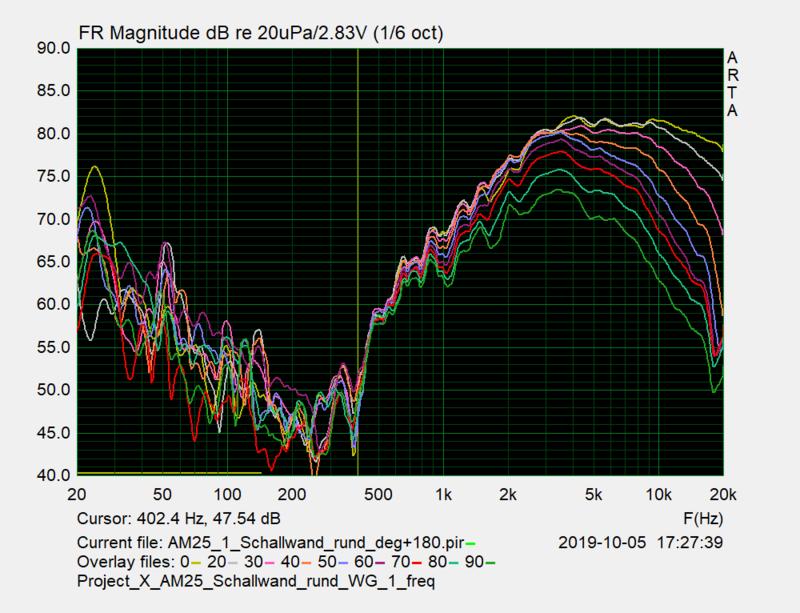Screen dimensions: 800x613
Task: Click the 20 label on the frequency axis
Action: (x=77, y=494)
